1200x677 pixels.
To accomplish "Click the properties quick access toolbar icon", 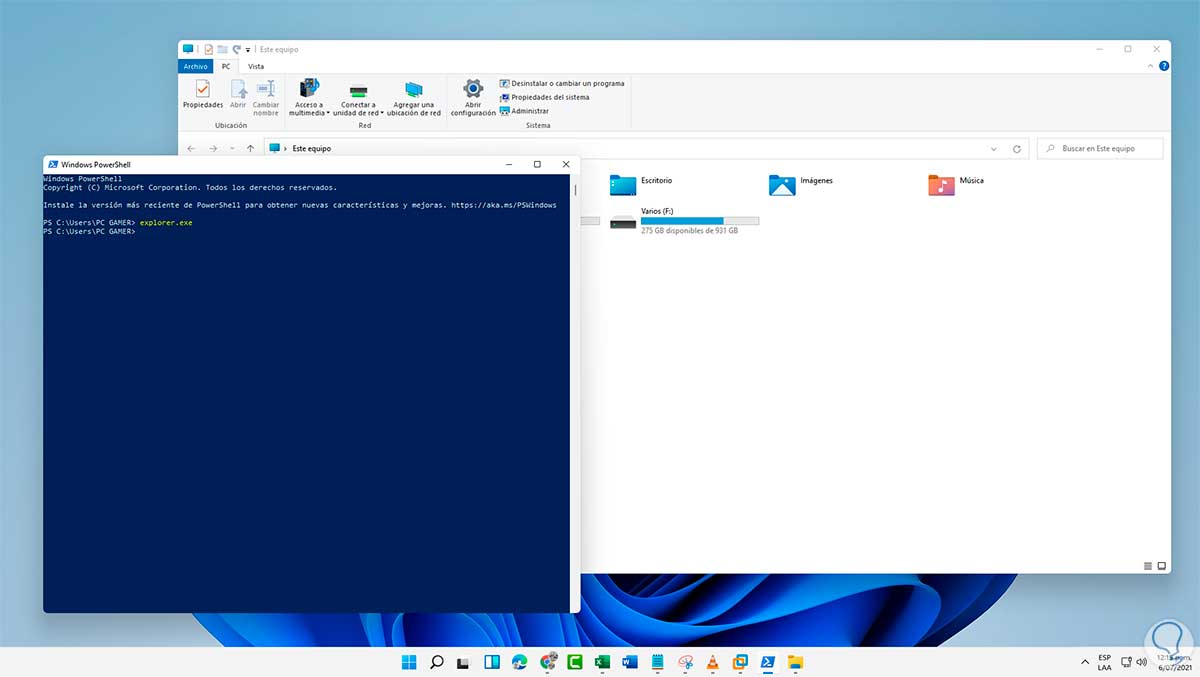I will 208,49.
